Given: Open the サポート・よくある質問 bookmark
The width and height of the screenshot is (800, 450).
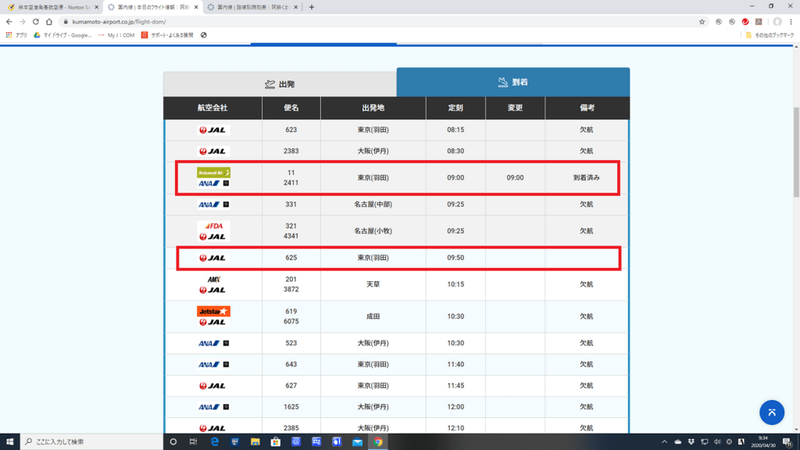Looking at the screenshot, I should coord(167,35).
